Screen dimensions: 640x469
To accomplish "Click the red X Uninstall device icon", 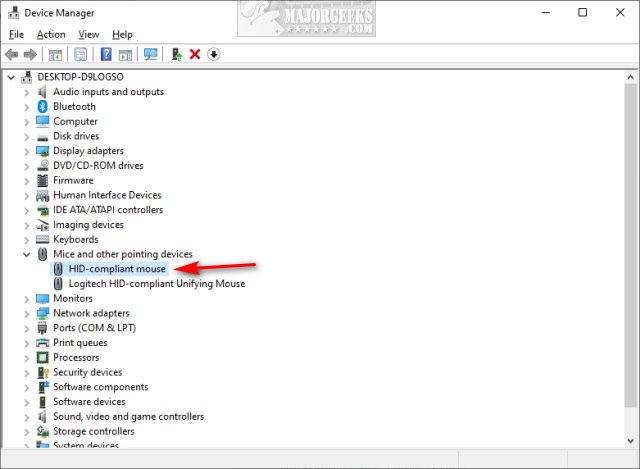I will click(195, 54).
